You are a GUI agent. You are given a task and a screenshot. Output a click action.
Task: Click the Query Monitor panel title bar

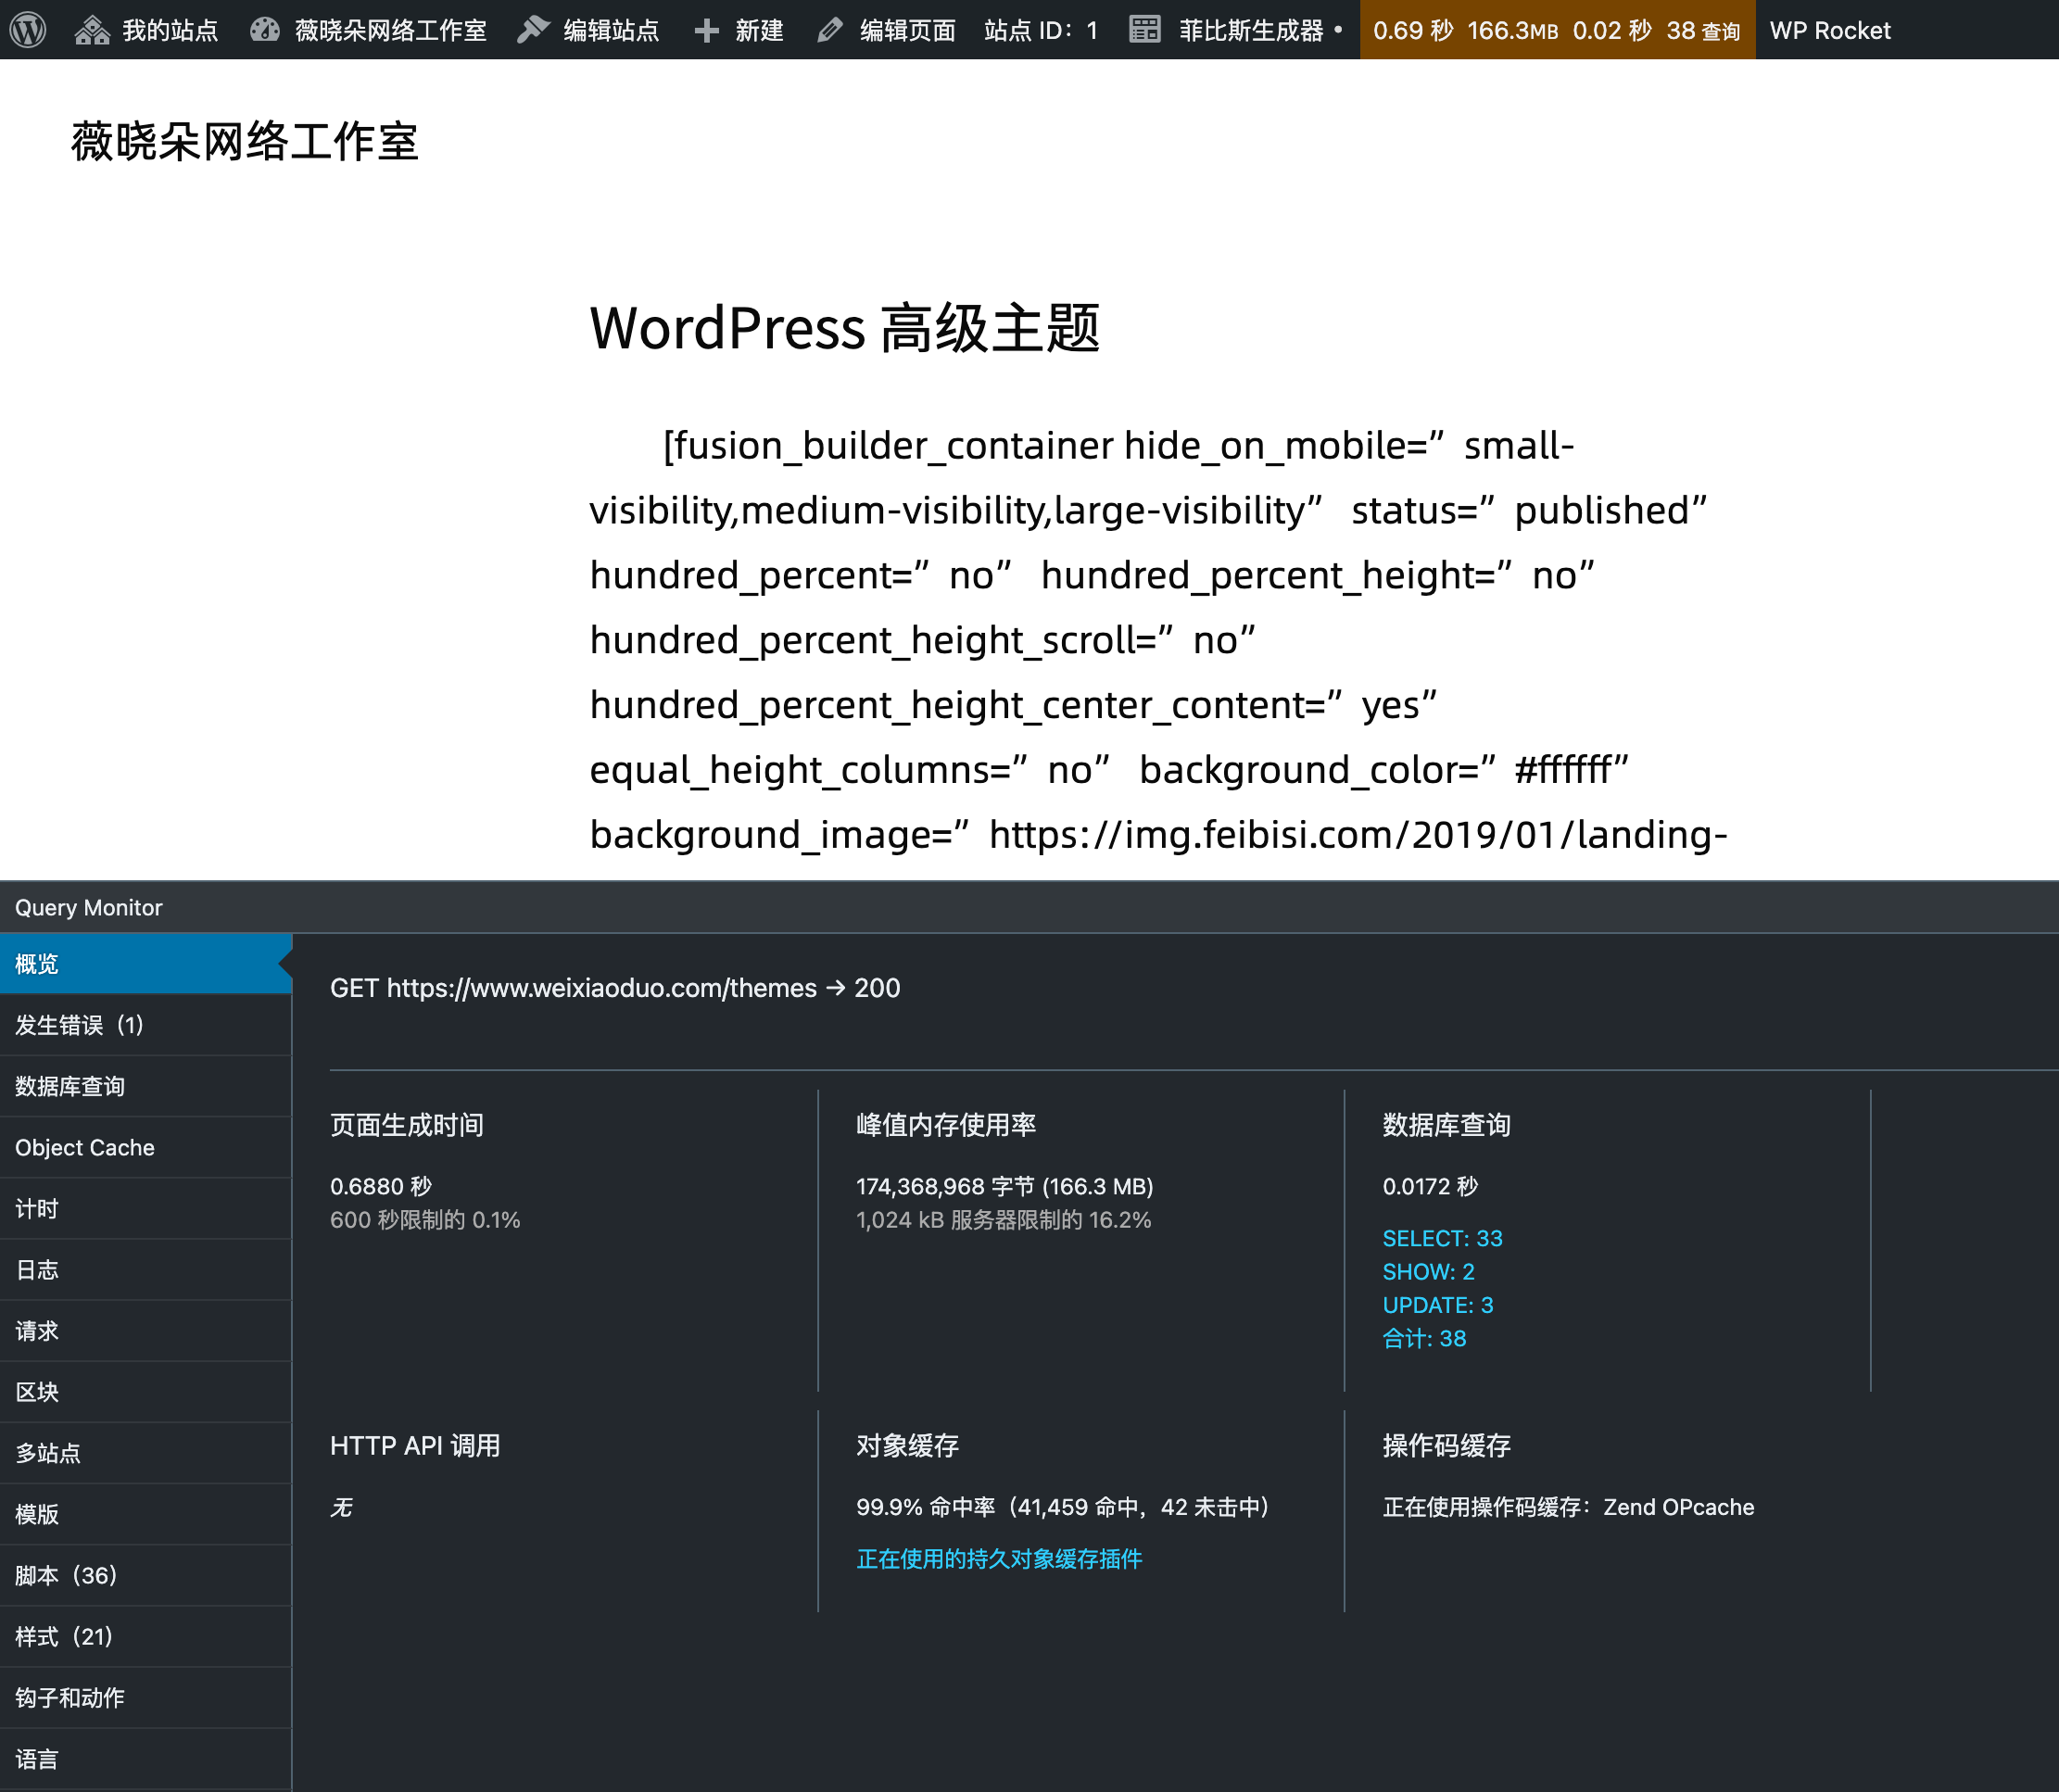click(88, 907)
